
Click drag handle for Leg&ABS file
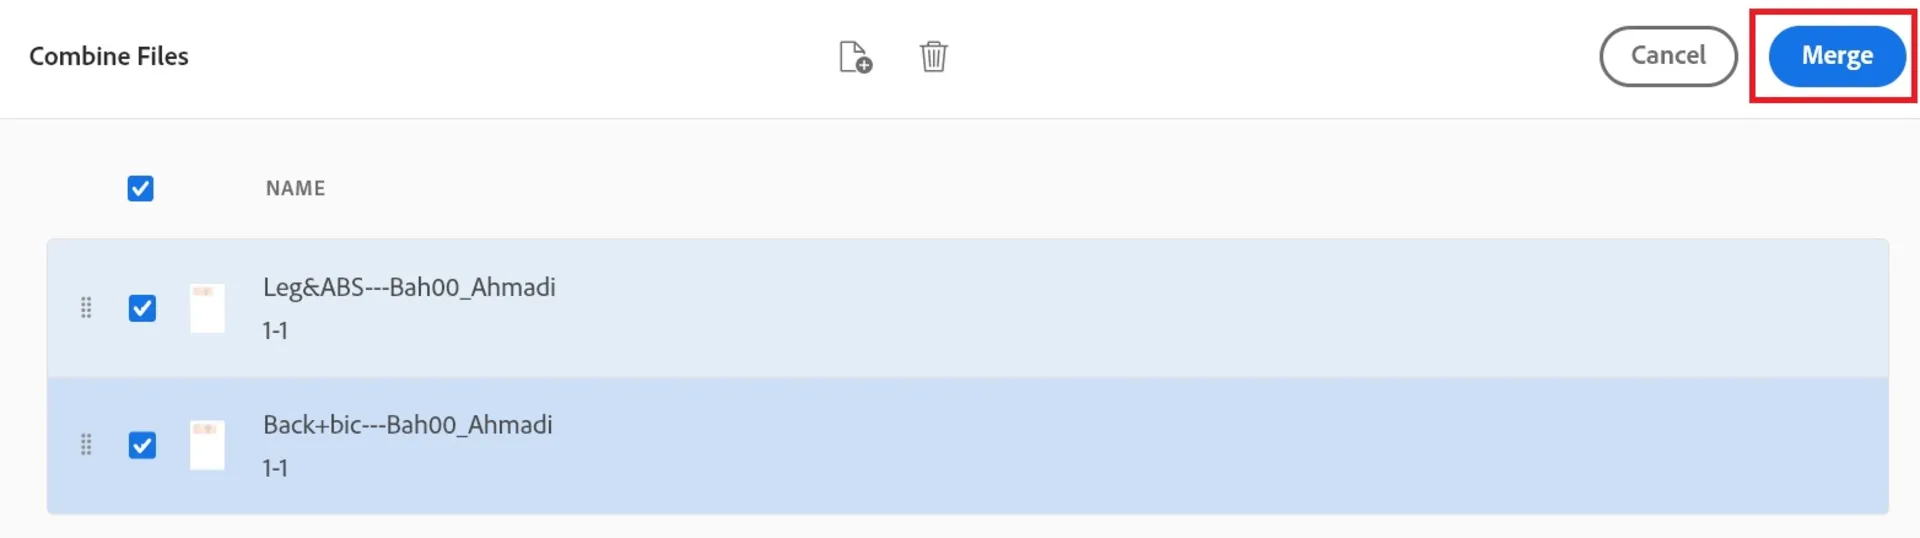pos(86,308)
